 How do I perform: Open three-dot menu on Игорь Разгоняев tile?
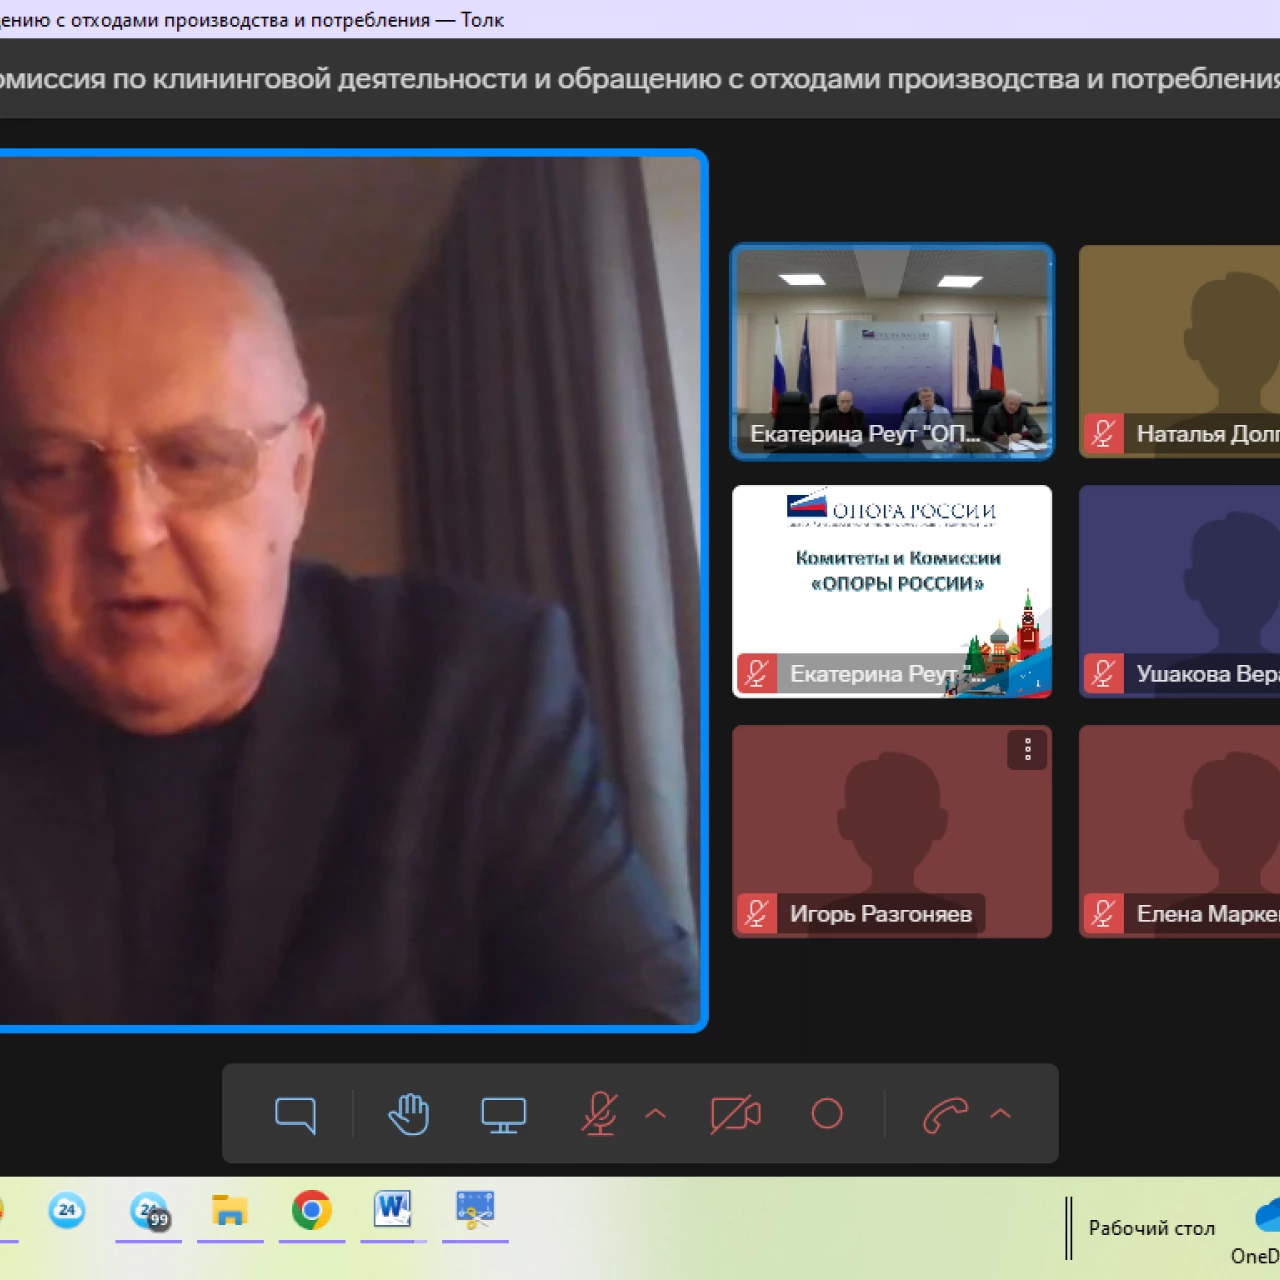tap(1027, 750)
